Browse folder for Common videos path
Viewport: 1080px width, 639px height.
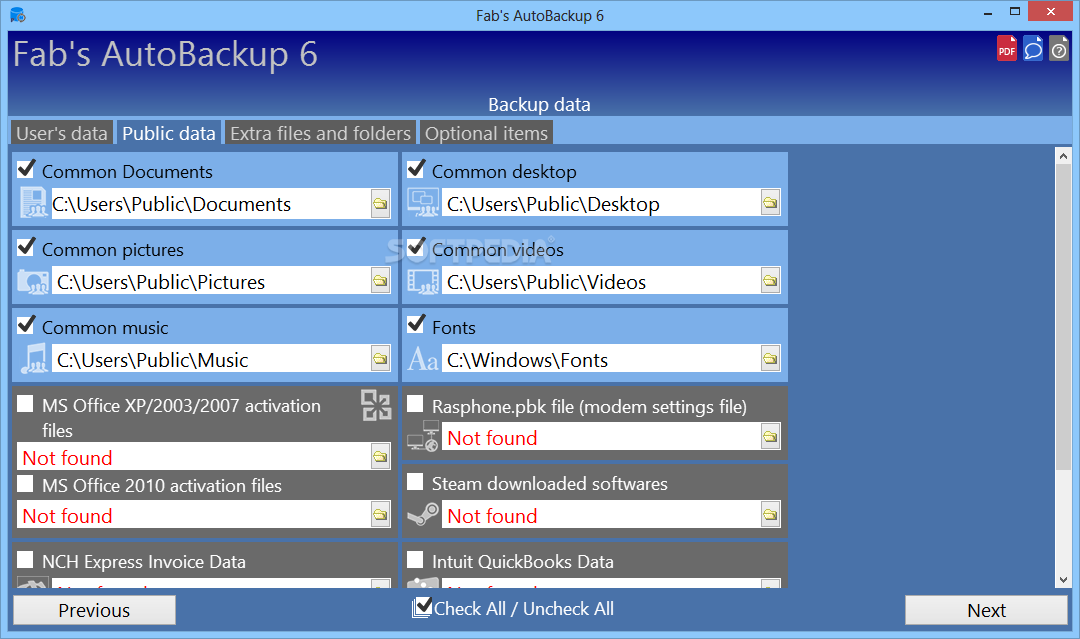(770, 281)
